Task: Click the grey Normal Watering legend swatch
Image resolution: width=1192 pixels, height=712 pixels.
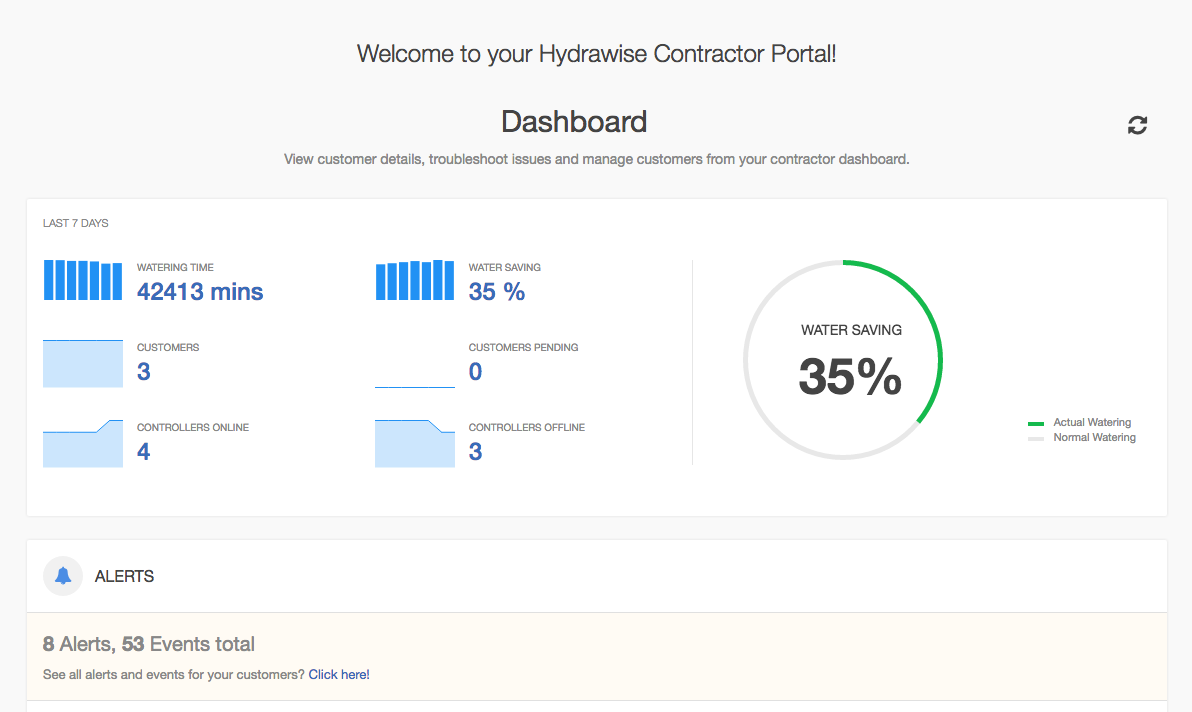Action: [x=1035, y=438]
